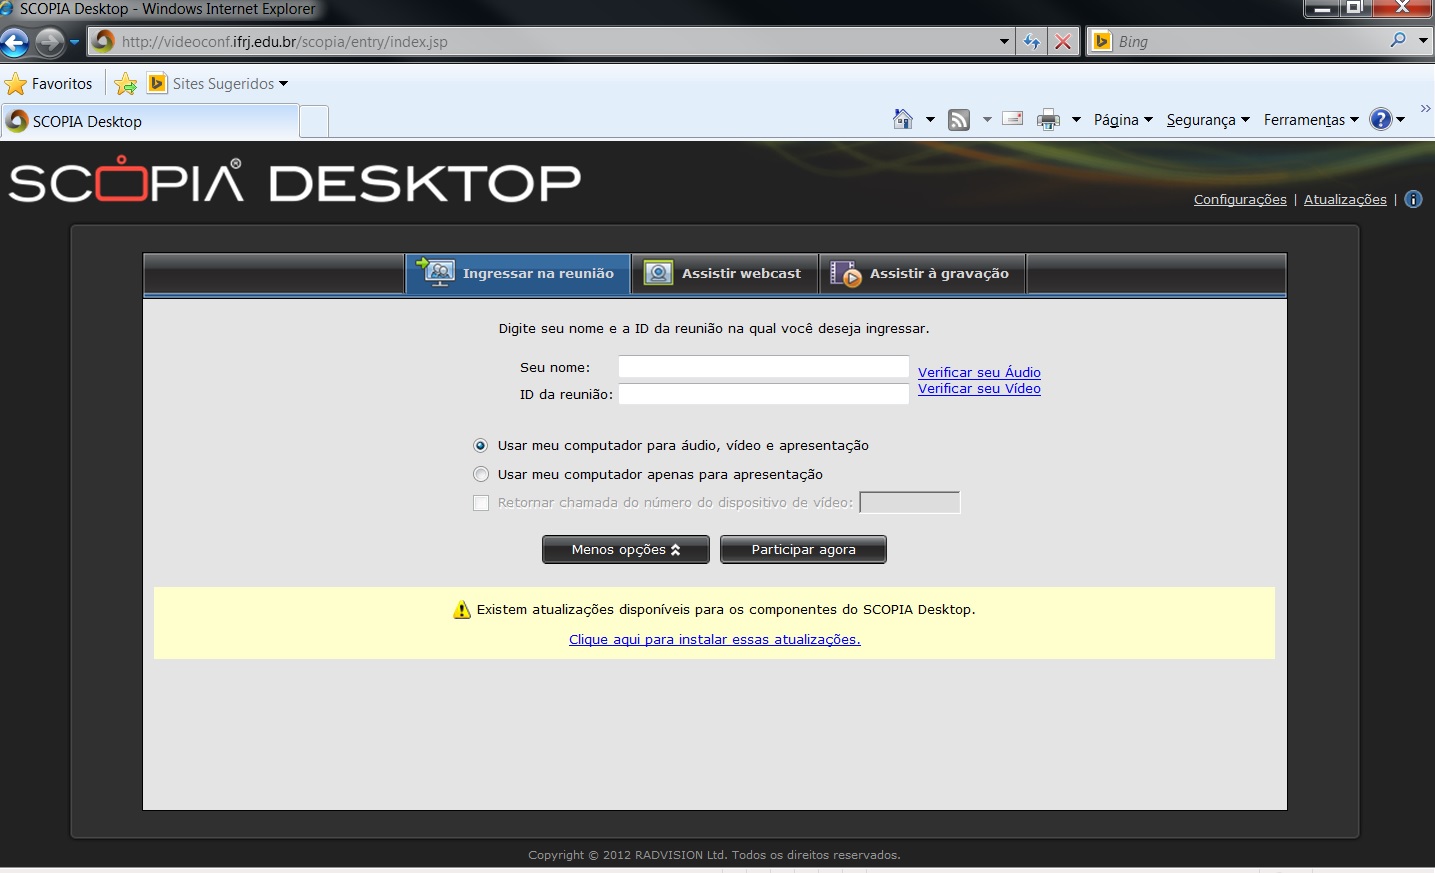Click the add to favorites star icon
Viewport: 1435px width, 873px height.
pyautogui.click(x=125, y=84)
